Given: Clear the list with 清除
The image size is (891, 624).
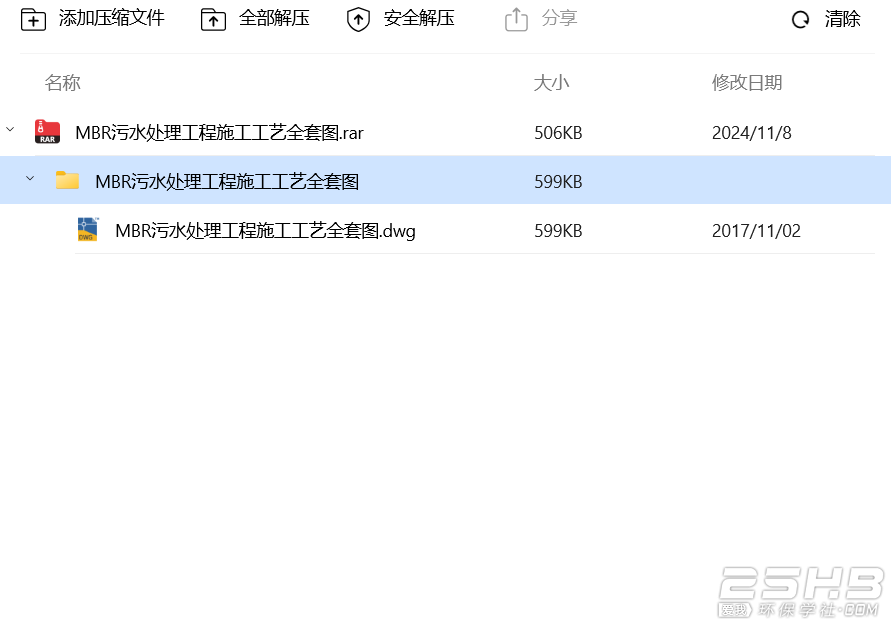Looking at the screenshot, I should tap(842, 19).
